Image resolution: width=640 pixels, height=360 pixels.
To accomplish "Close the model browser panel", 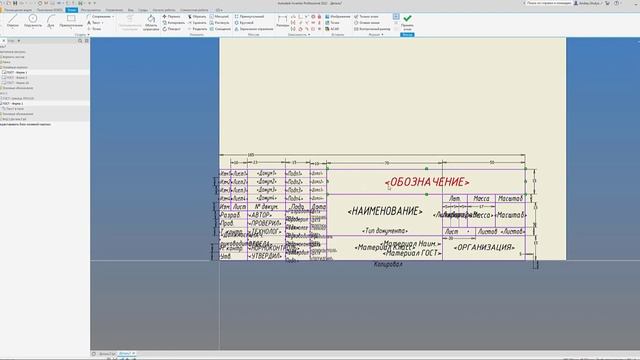I will (4, 41).
